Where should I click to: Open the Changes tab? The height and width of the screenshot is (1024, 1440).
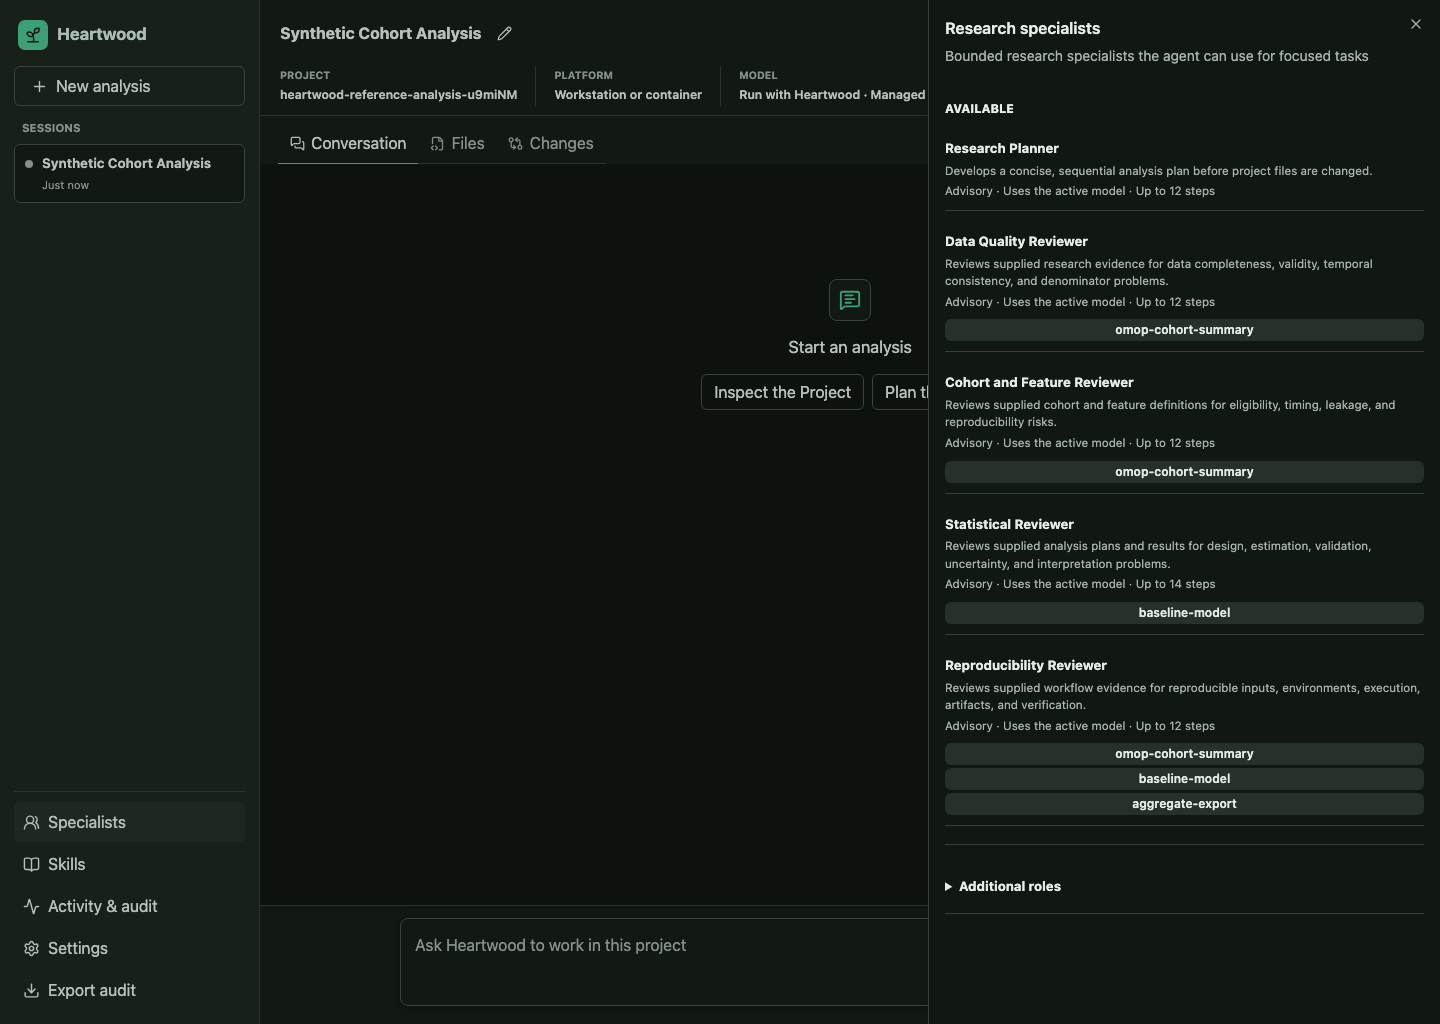coord(550,144)
